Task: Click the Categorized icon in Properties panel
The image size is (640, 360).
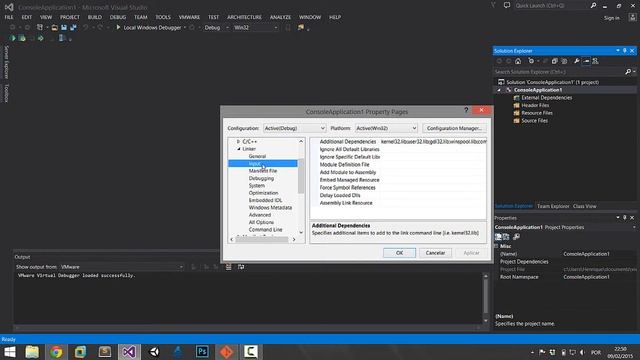Action: 498,237
